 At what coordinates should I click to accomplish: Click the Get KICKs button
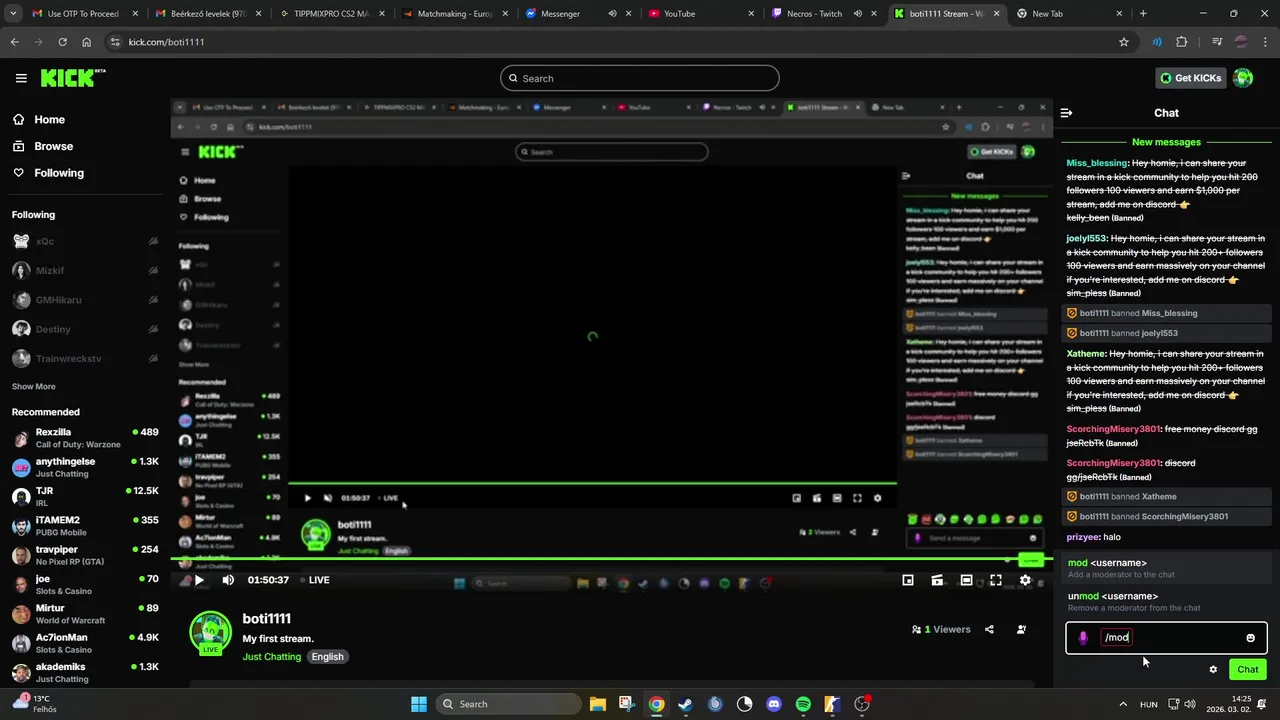[1190, 78]
